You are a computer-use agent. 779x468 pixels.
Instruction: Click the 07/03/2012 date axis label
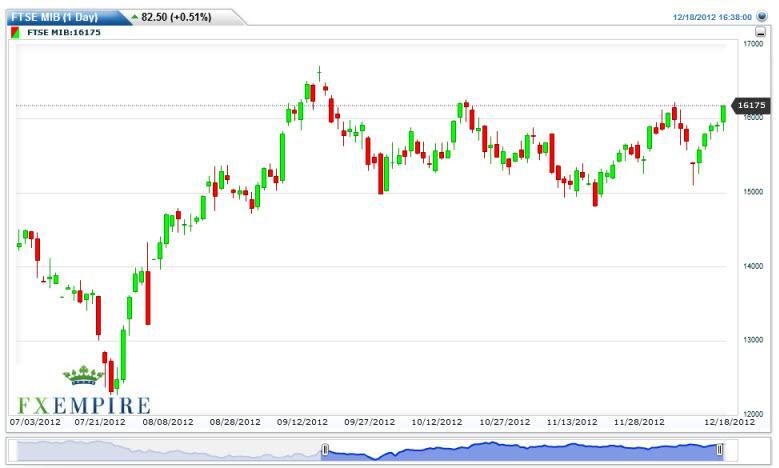[35, 422]
